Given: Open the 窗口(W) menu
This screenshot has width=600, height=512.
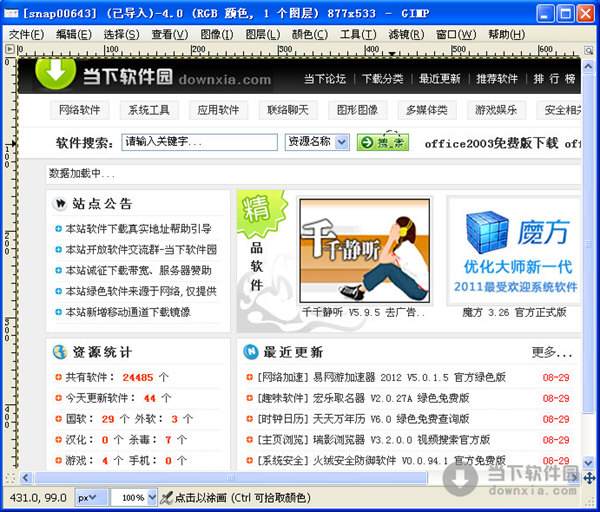Looking at the screenshot, I should 456,35.
